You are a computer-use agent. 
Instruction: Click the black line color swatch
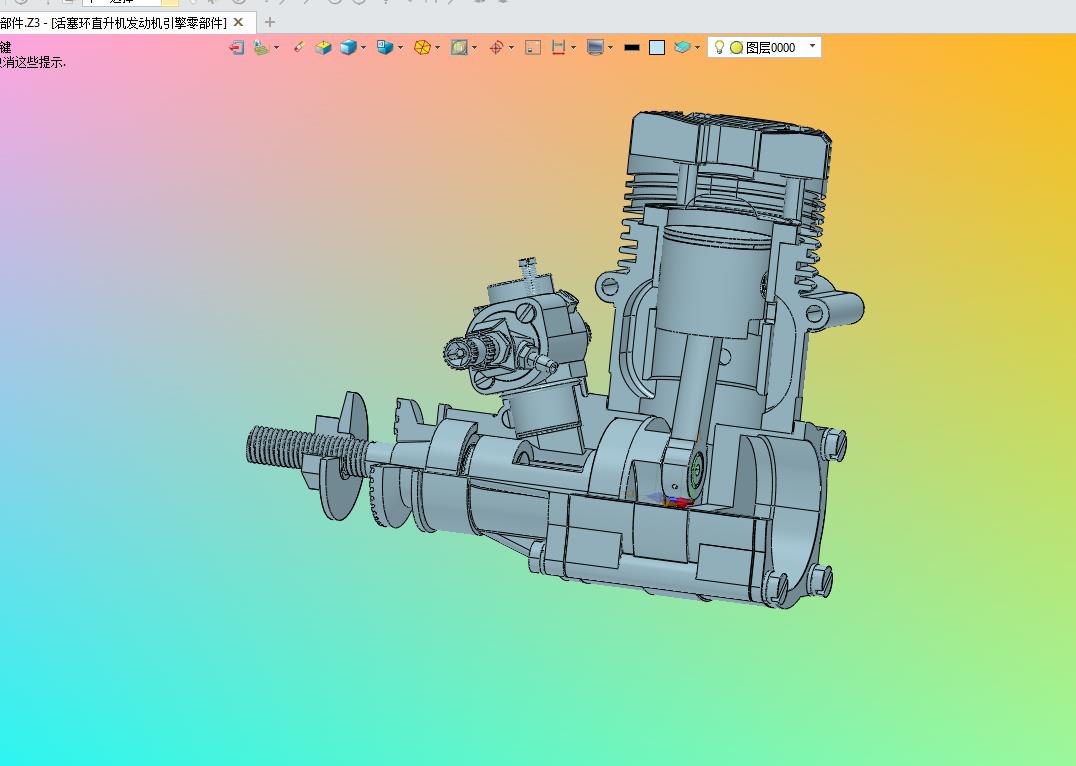tap(631, 47)
